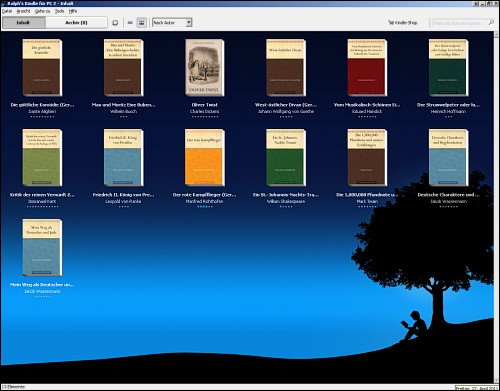Open Ein St.-Johannis-Nachts-Traum cover

tap(286, 158)
